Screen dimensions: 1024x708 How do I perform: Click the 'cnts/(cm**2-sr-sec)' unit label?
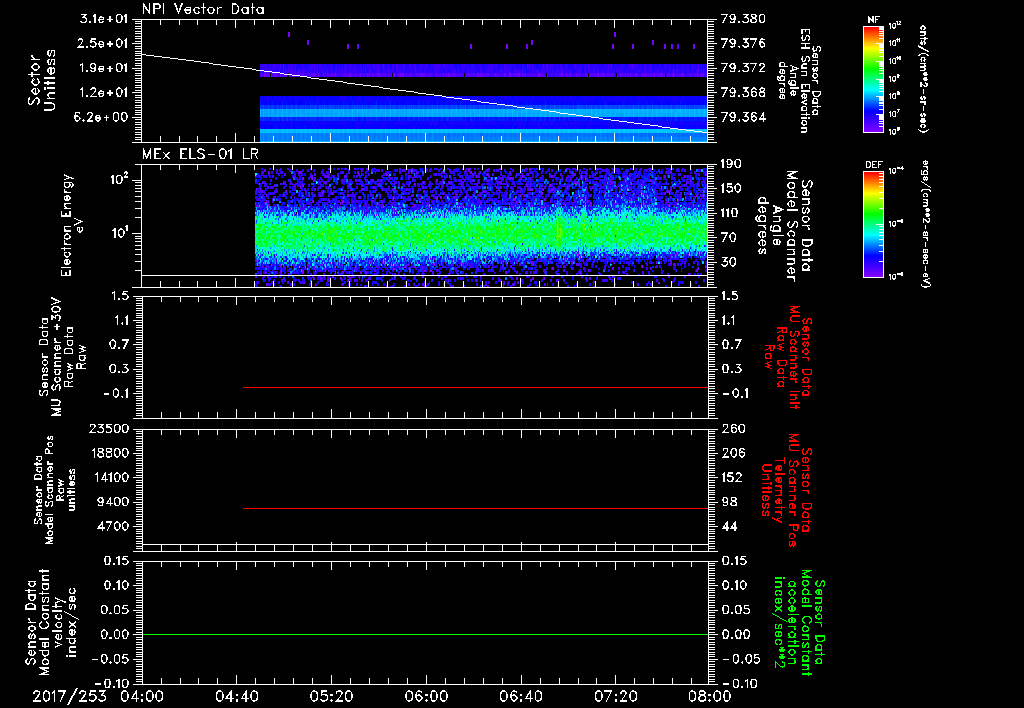[x=923, y=79]
